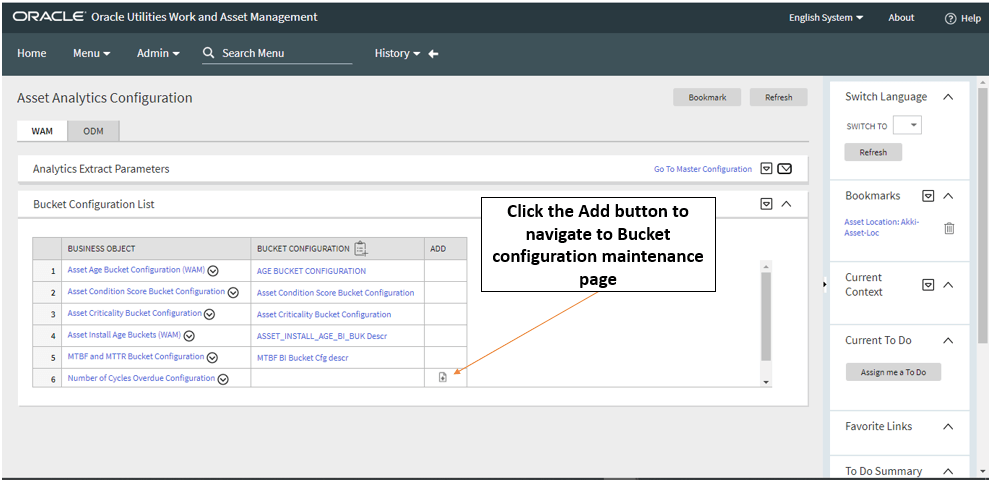Open Number of Cycles Overdue Configuration business object

(x=141, y=378)
